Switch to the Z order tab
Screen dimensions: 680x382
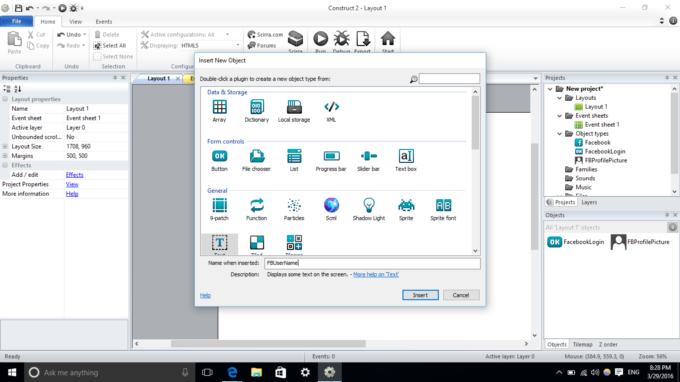pos(608,345)
